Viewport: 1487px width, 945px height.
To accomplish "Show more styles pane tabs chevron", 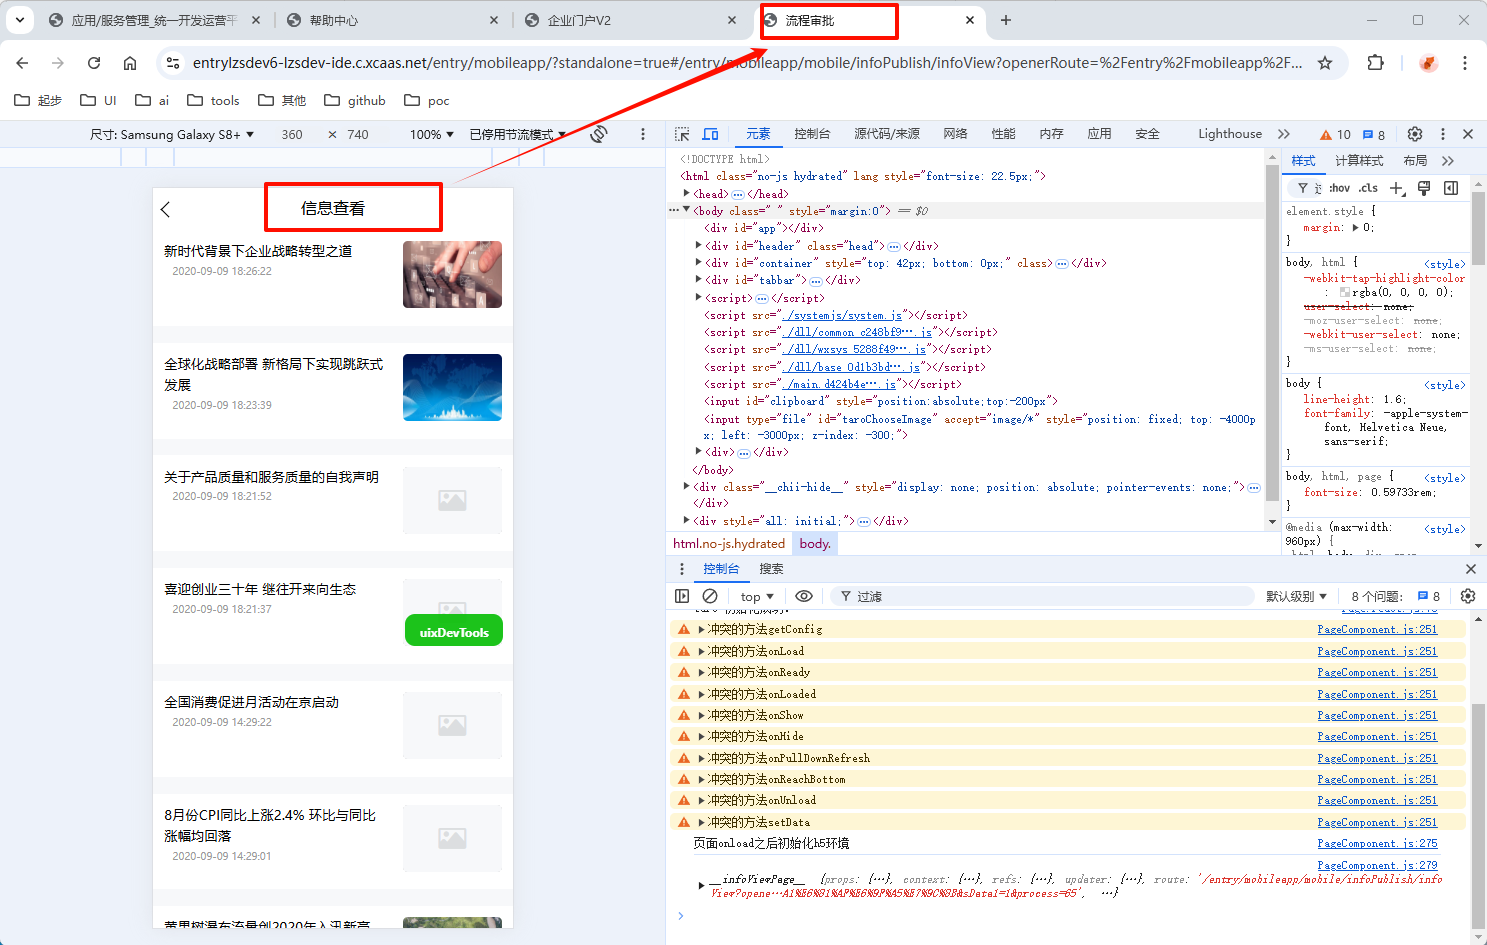I will point(1447,161).
